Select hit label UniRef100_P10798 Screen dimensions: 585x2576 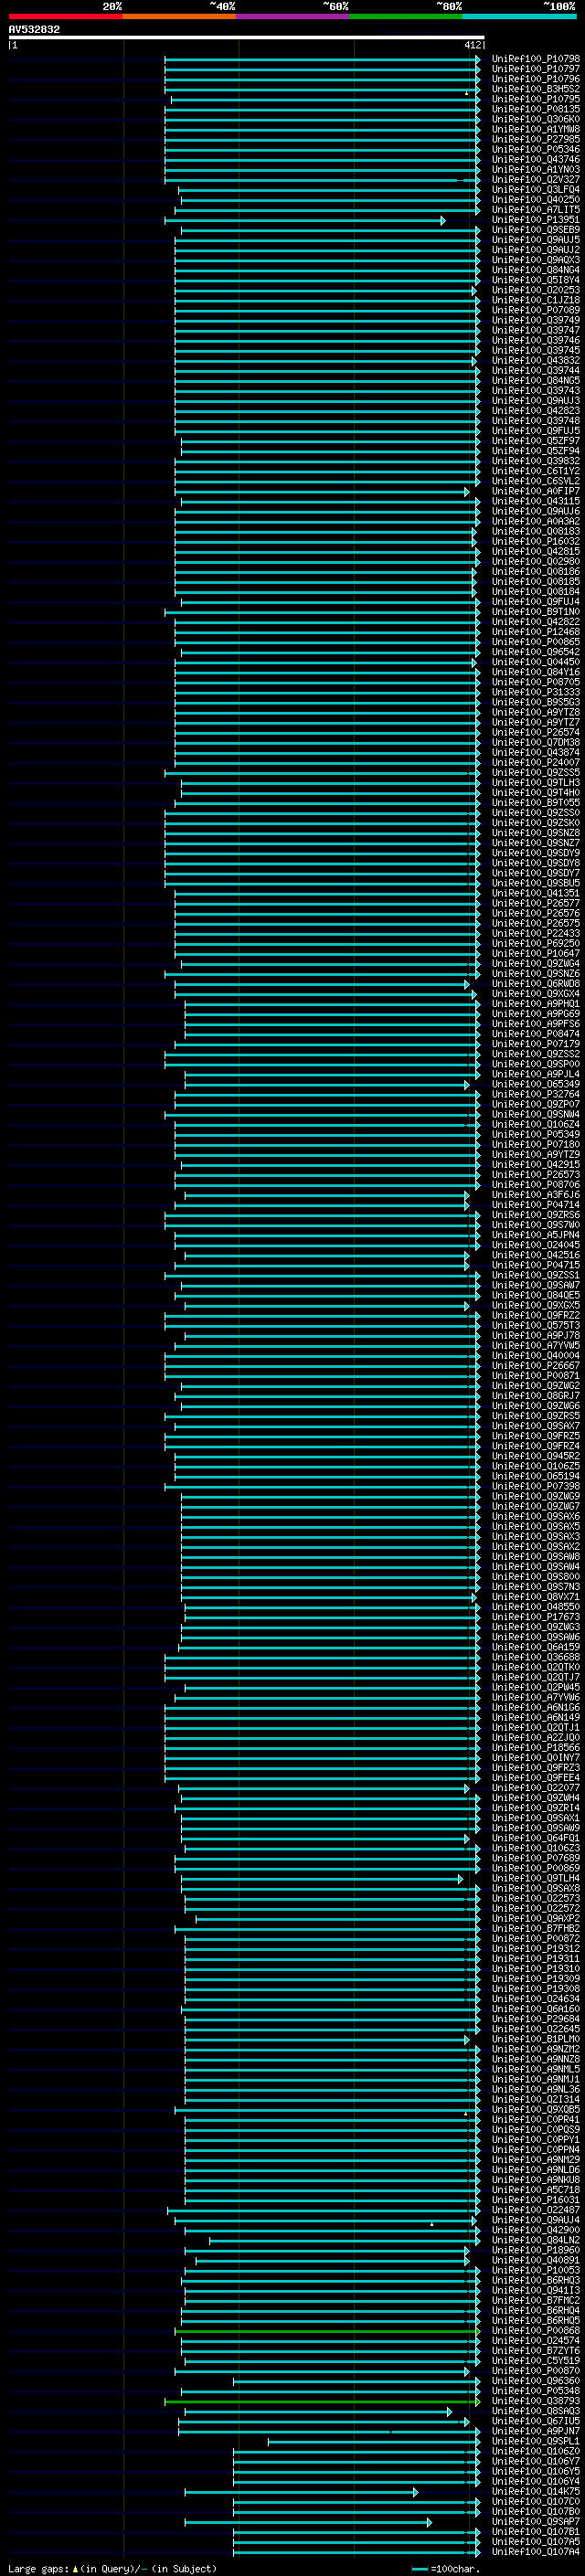pos(536,59)
